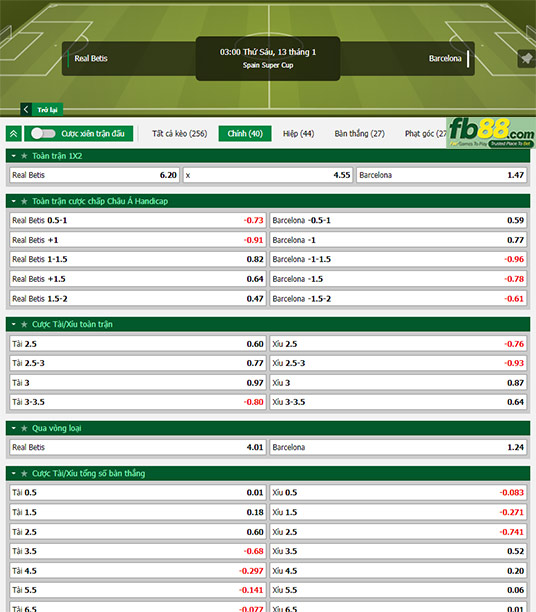The width and height of the screenshot is (536, 612).
Task: Pick Xỉu 2.5 at -0.741
Action: [x=398, y=532]
